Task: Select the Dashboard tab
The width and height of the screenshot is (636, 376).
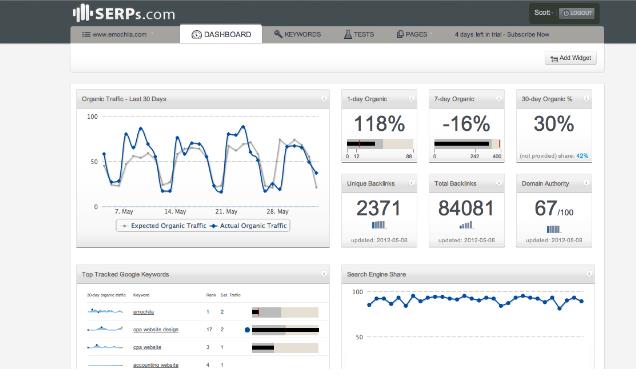Action: pyautogui.click(x=221, y=34)
